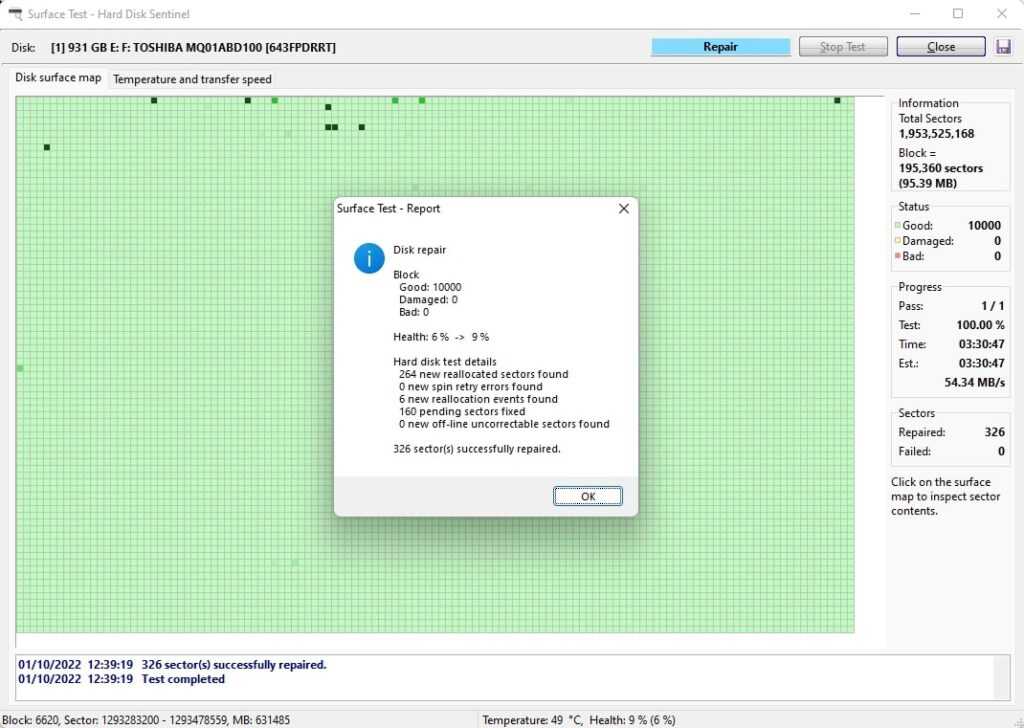The height and width of the screenshot is (728, 1024).
Task: Close the Surface Test Report dialog with X
Action: pos(624,208)
